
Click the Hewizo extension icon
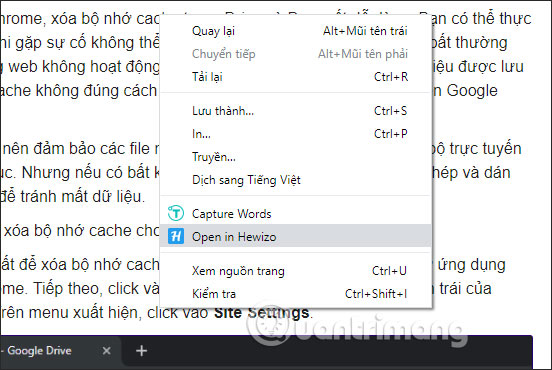[x=175, y=236]
